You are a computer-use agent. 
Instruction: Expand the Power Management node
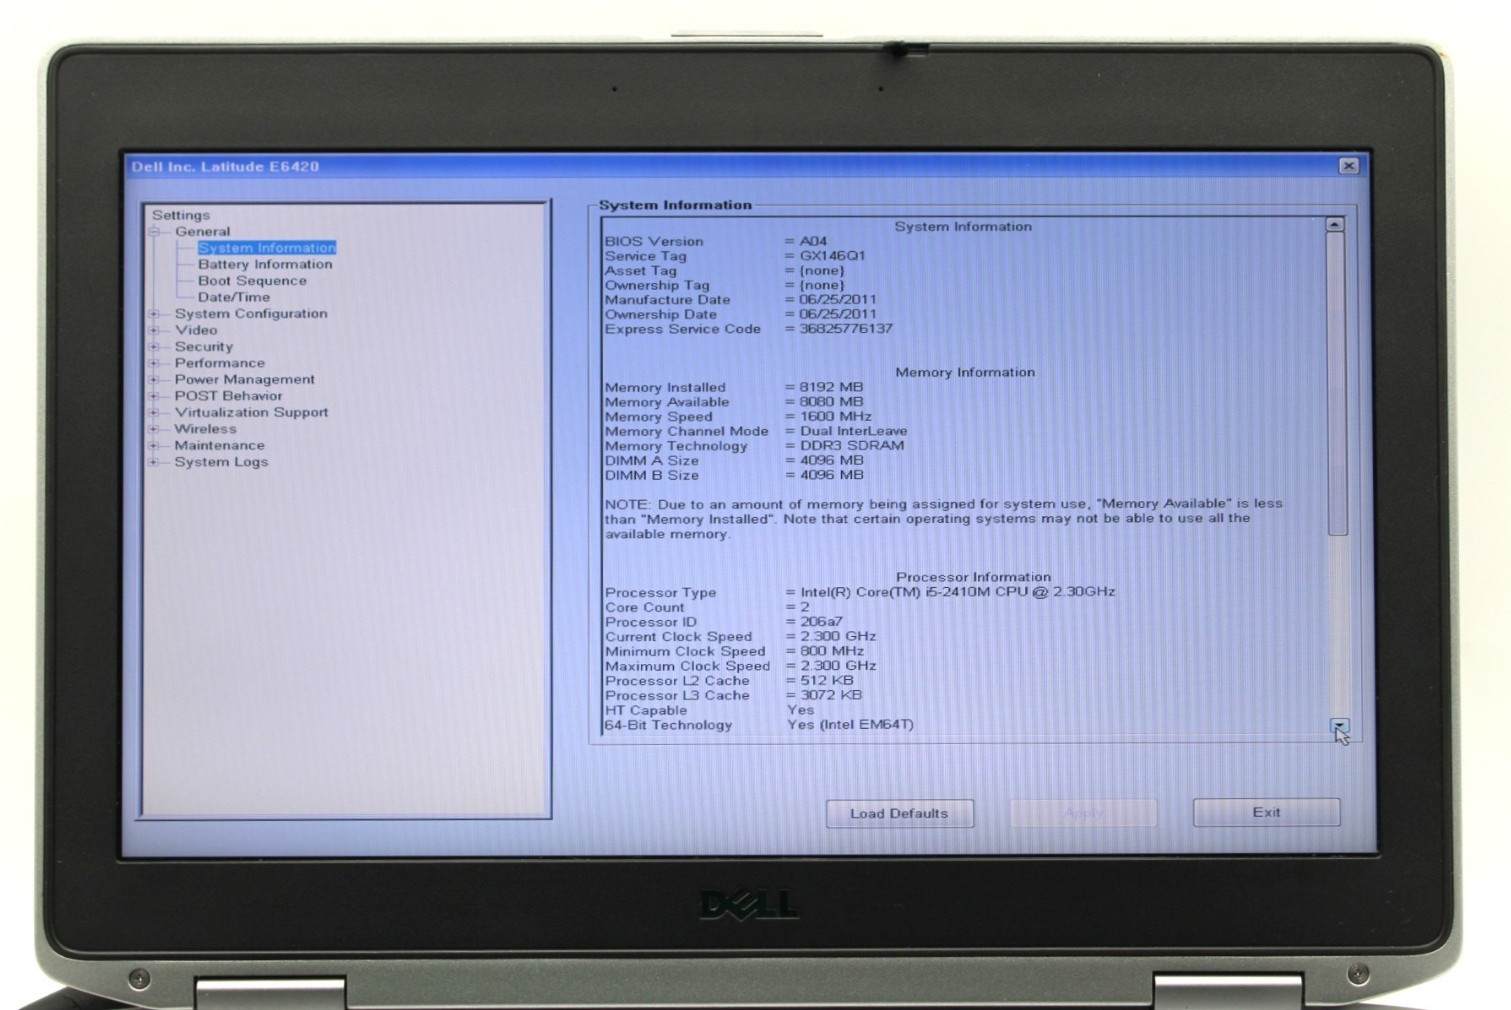click(x=155, y=380)
